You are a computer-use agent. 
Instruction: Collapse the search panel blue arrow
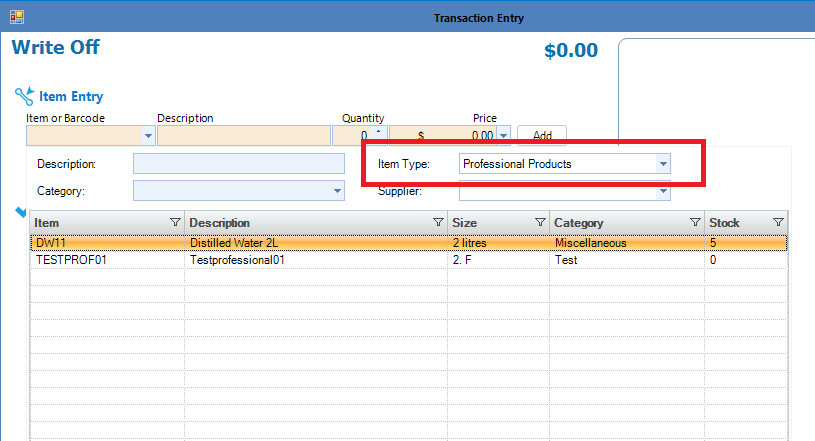[x=20, y=211]
